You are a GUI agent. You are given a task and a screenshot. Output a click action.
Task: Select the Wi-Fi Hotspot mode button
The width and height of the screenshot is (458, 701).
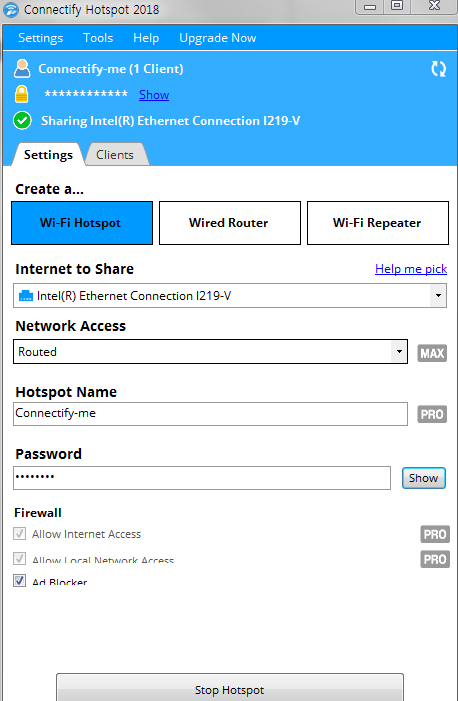pyautogui.click(x=82, y=223)
